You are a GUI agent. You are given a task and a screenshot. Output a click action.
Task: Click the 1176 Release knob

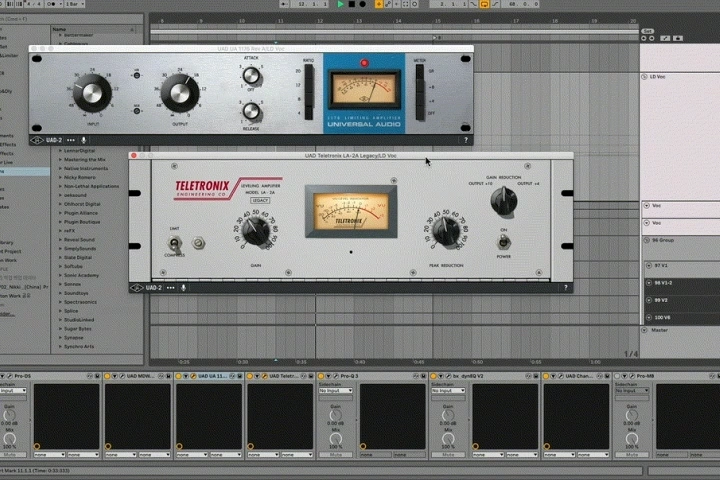(x=251, y=111)
